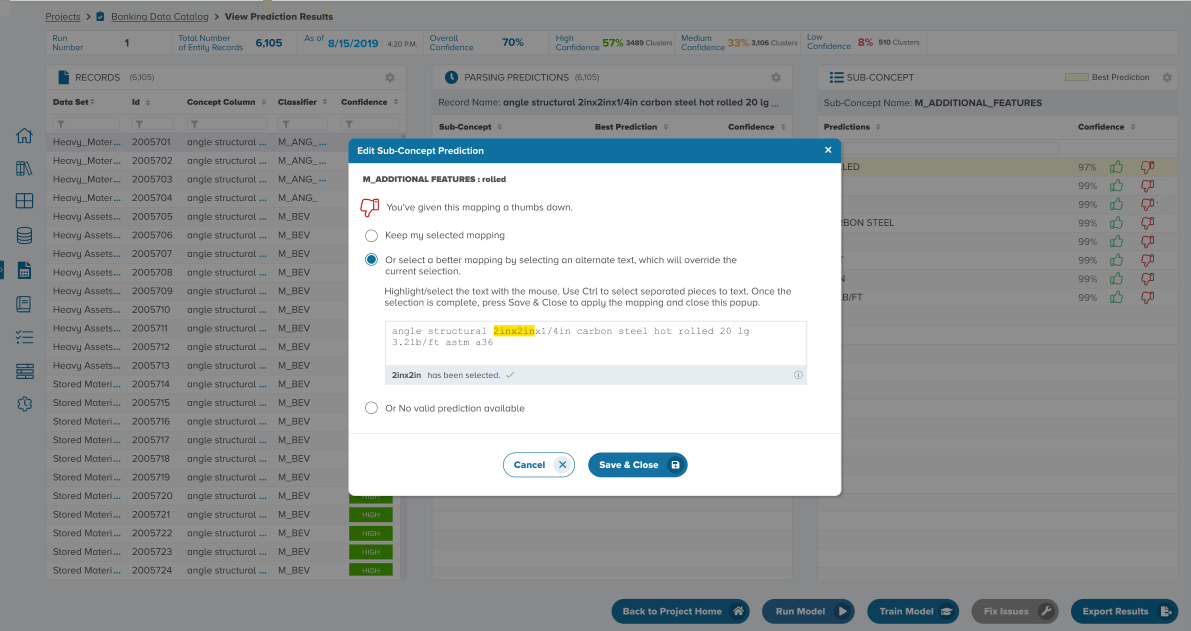Viewport: 1191px width, 631px height.
Task: Select 'Keep my selected mapping' option
Action: click(x=372, y=236)
